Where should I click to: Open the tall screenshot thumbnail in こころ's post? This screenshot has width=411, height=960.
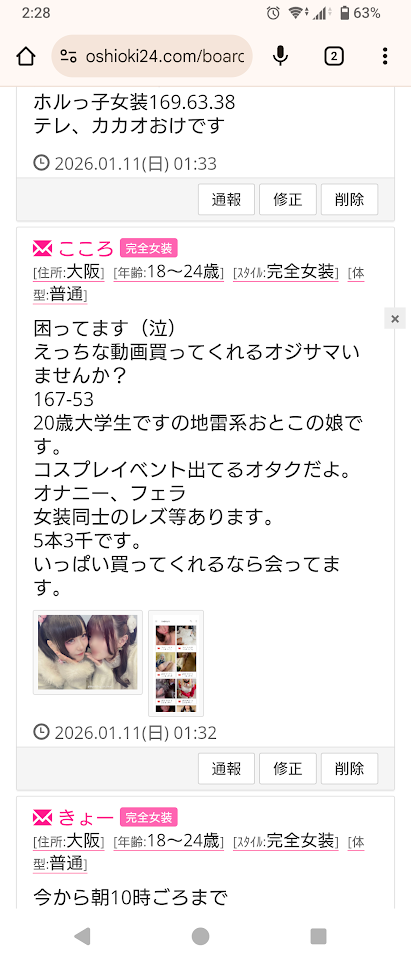click(x=176, y=663)
